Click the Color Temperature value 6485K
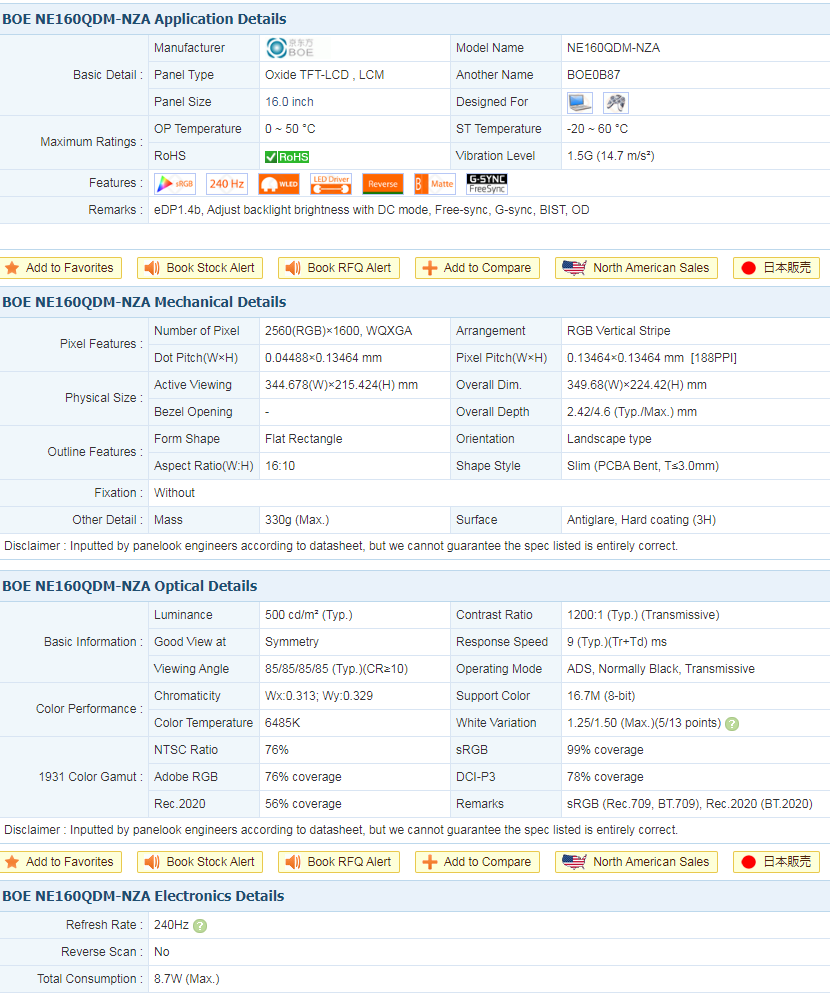 (282, 723)
